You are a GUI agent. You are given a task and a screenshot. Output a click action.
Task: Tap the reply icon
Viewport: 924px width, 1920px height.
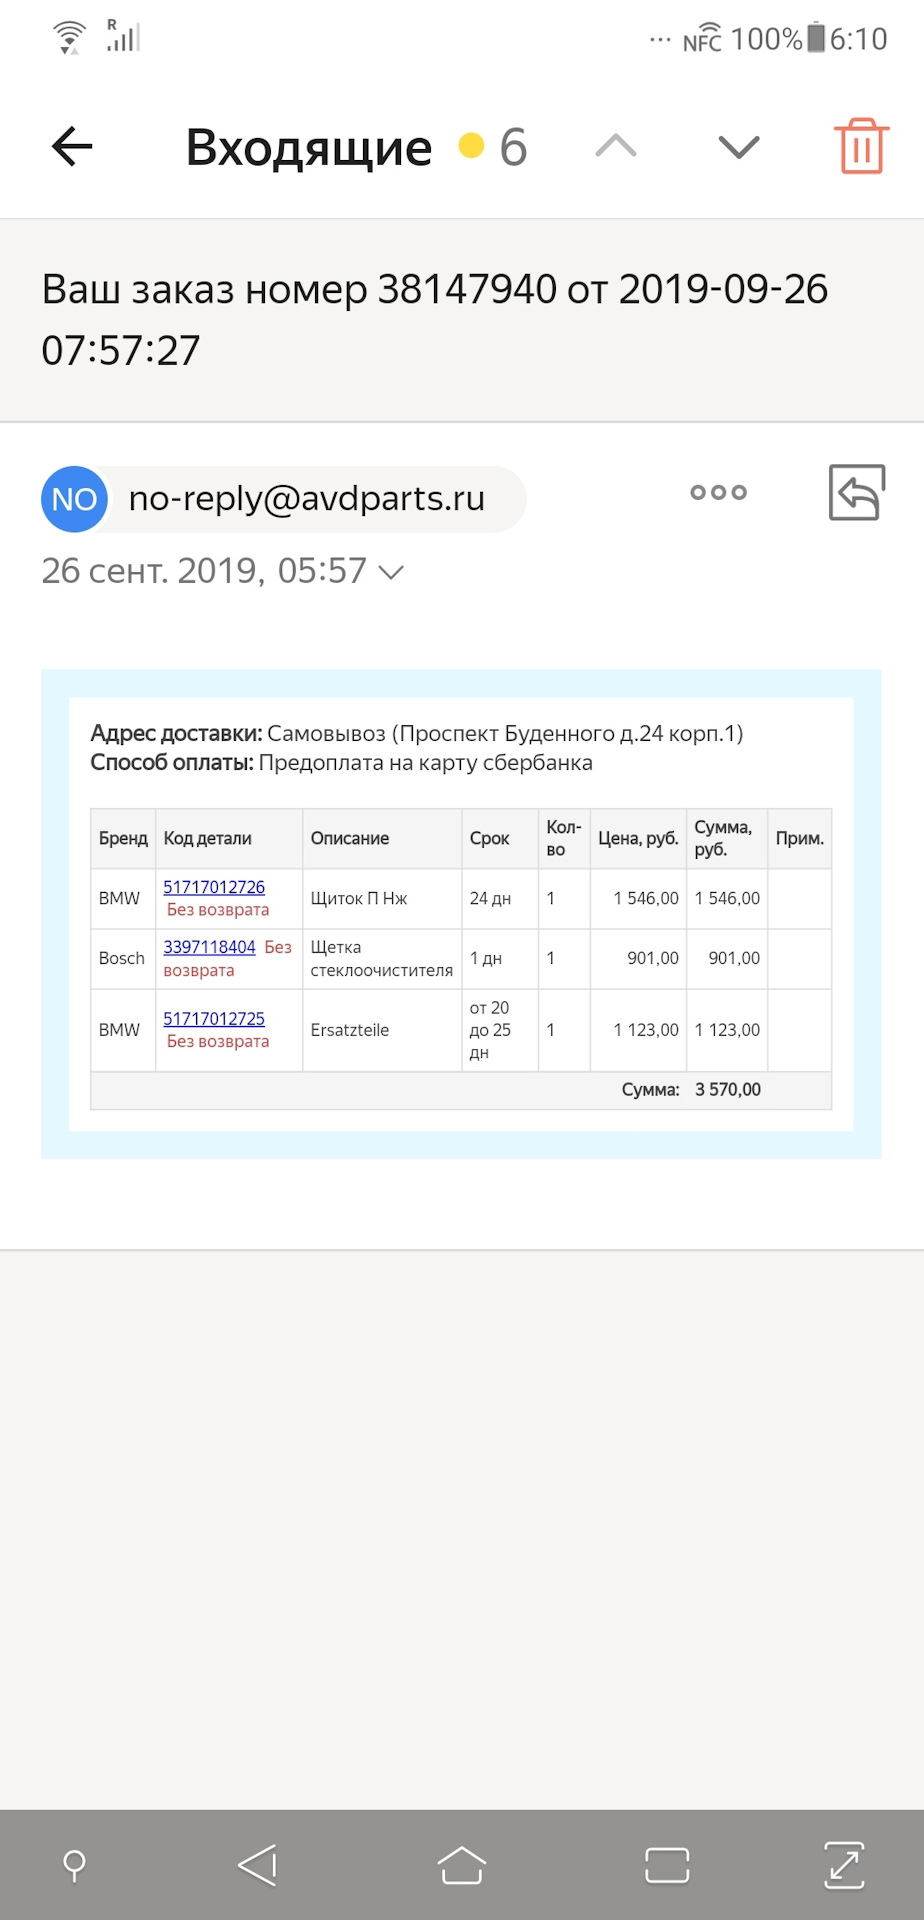(x=857, y=492)
